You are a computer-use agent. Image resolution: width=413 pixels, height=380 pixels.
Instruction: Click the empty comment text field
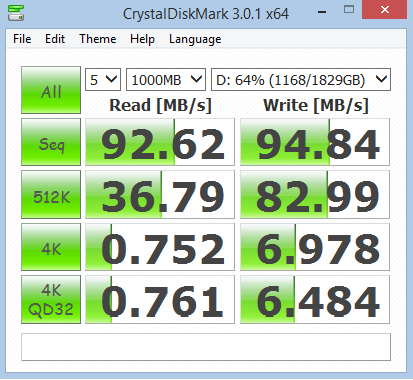[206, 347]
